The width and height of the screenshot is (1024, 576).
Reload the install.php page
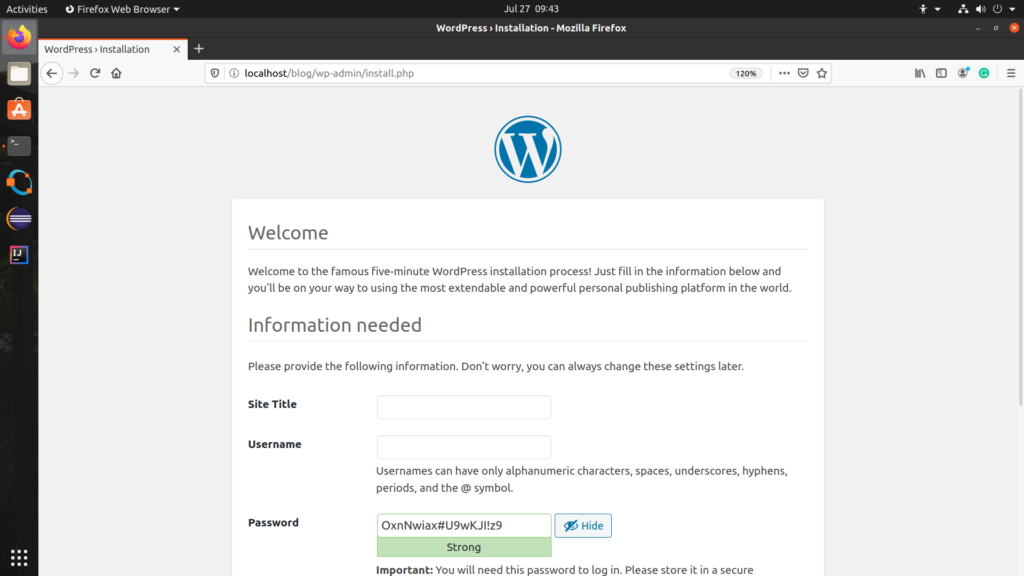click(x=93, y=73)
